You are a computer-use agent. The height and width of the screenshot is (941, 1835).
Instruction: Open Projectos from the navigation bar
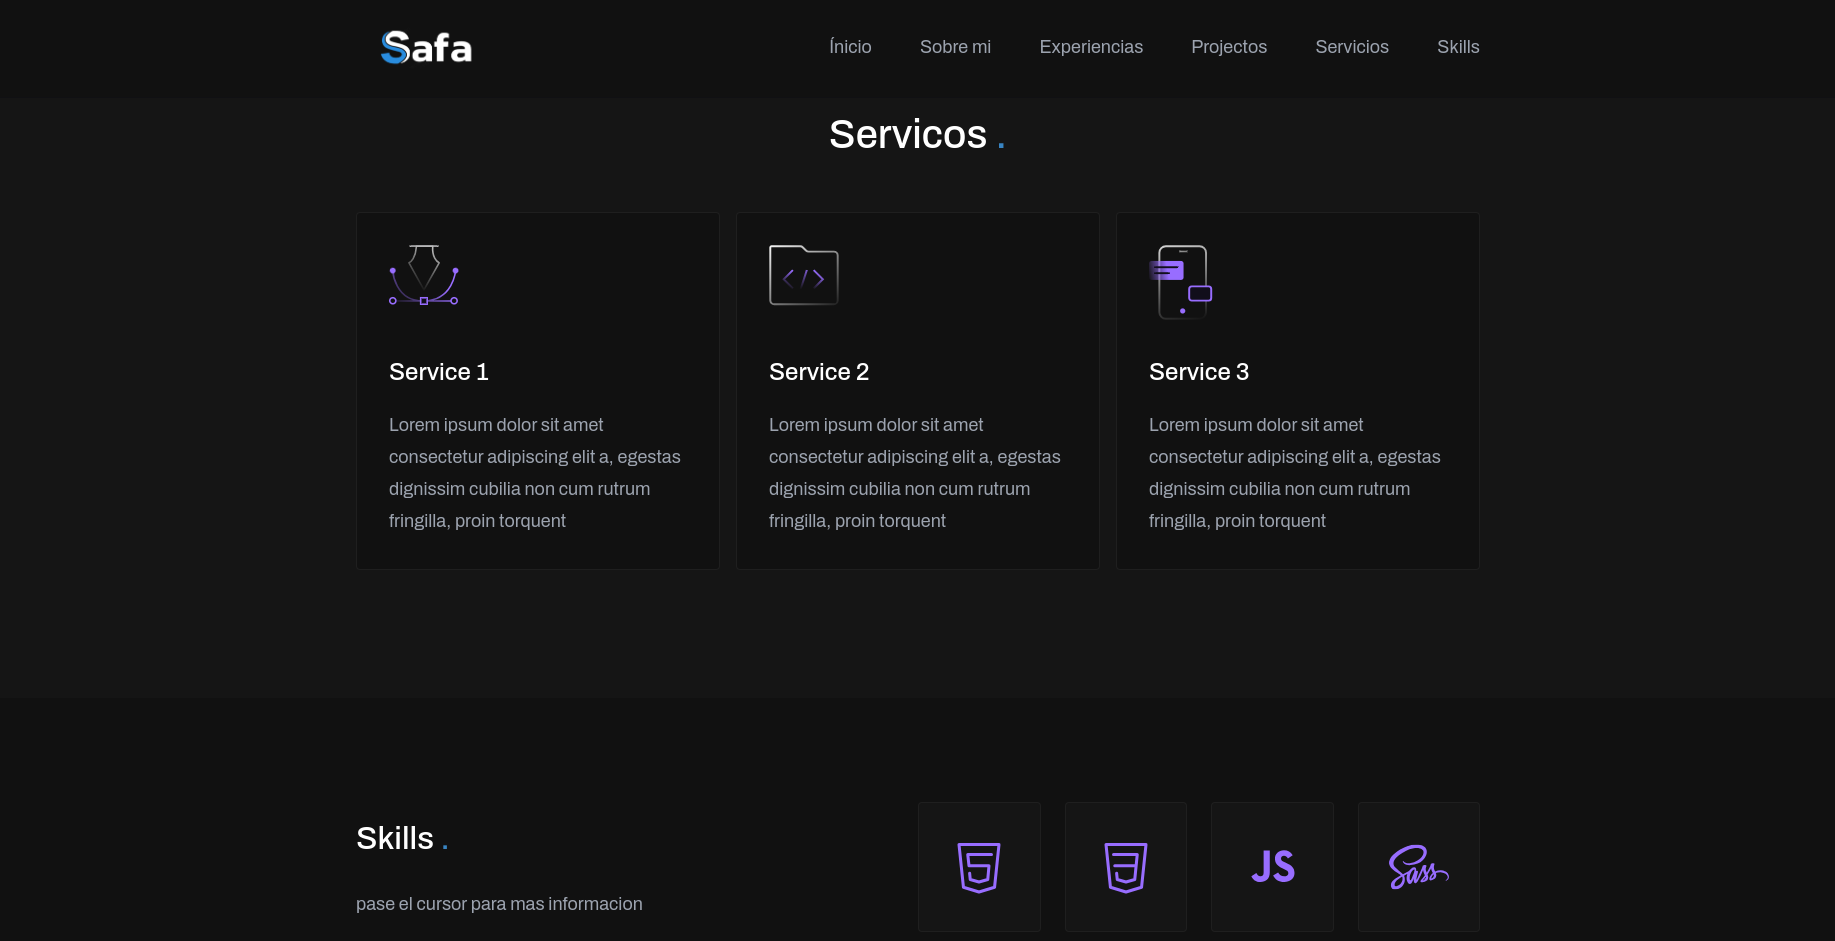[1229, 47]
